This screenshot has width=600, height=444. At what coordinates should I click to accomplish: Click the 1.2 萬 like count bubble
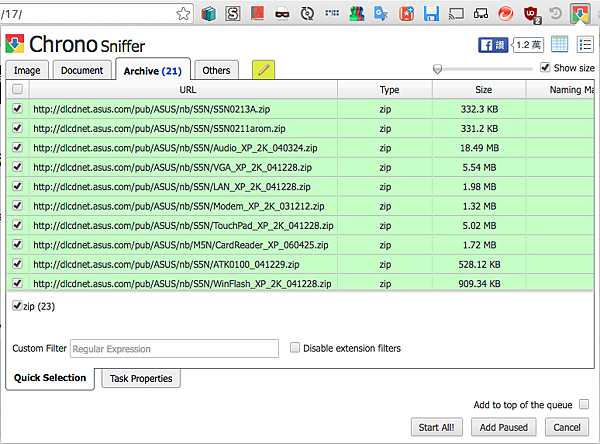tap(528, 45)
